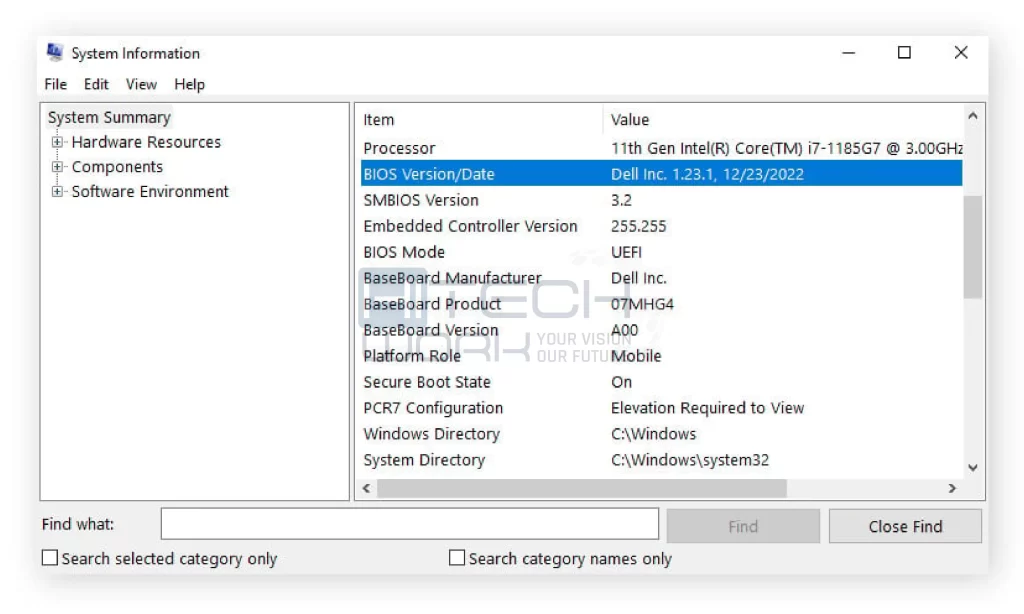This screenshot has height=614, width=1024.
Task: Click the 'C:\Windows\system32' value
Action: [690, 460]
